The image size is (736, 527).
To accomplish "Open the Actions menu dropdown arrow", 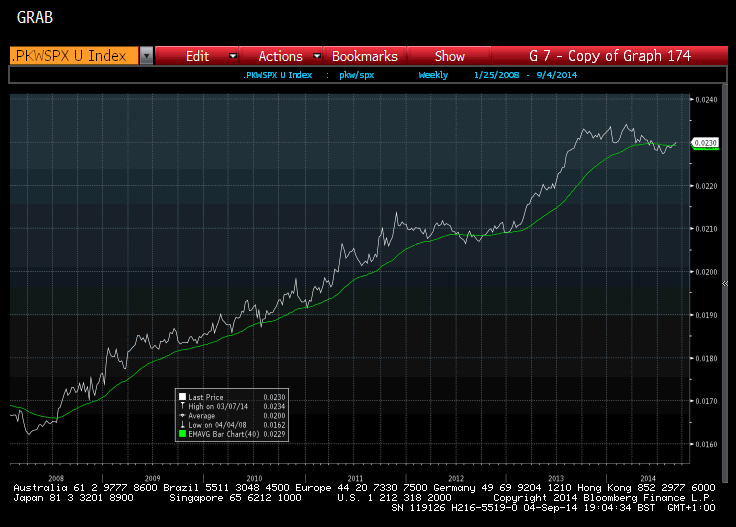I will click(317, 56).
